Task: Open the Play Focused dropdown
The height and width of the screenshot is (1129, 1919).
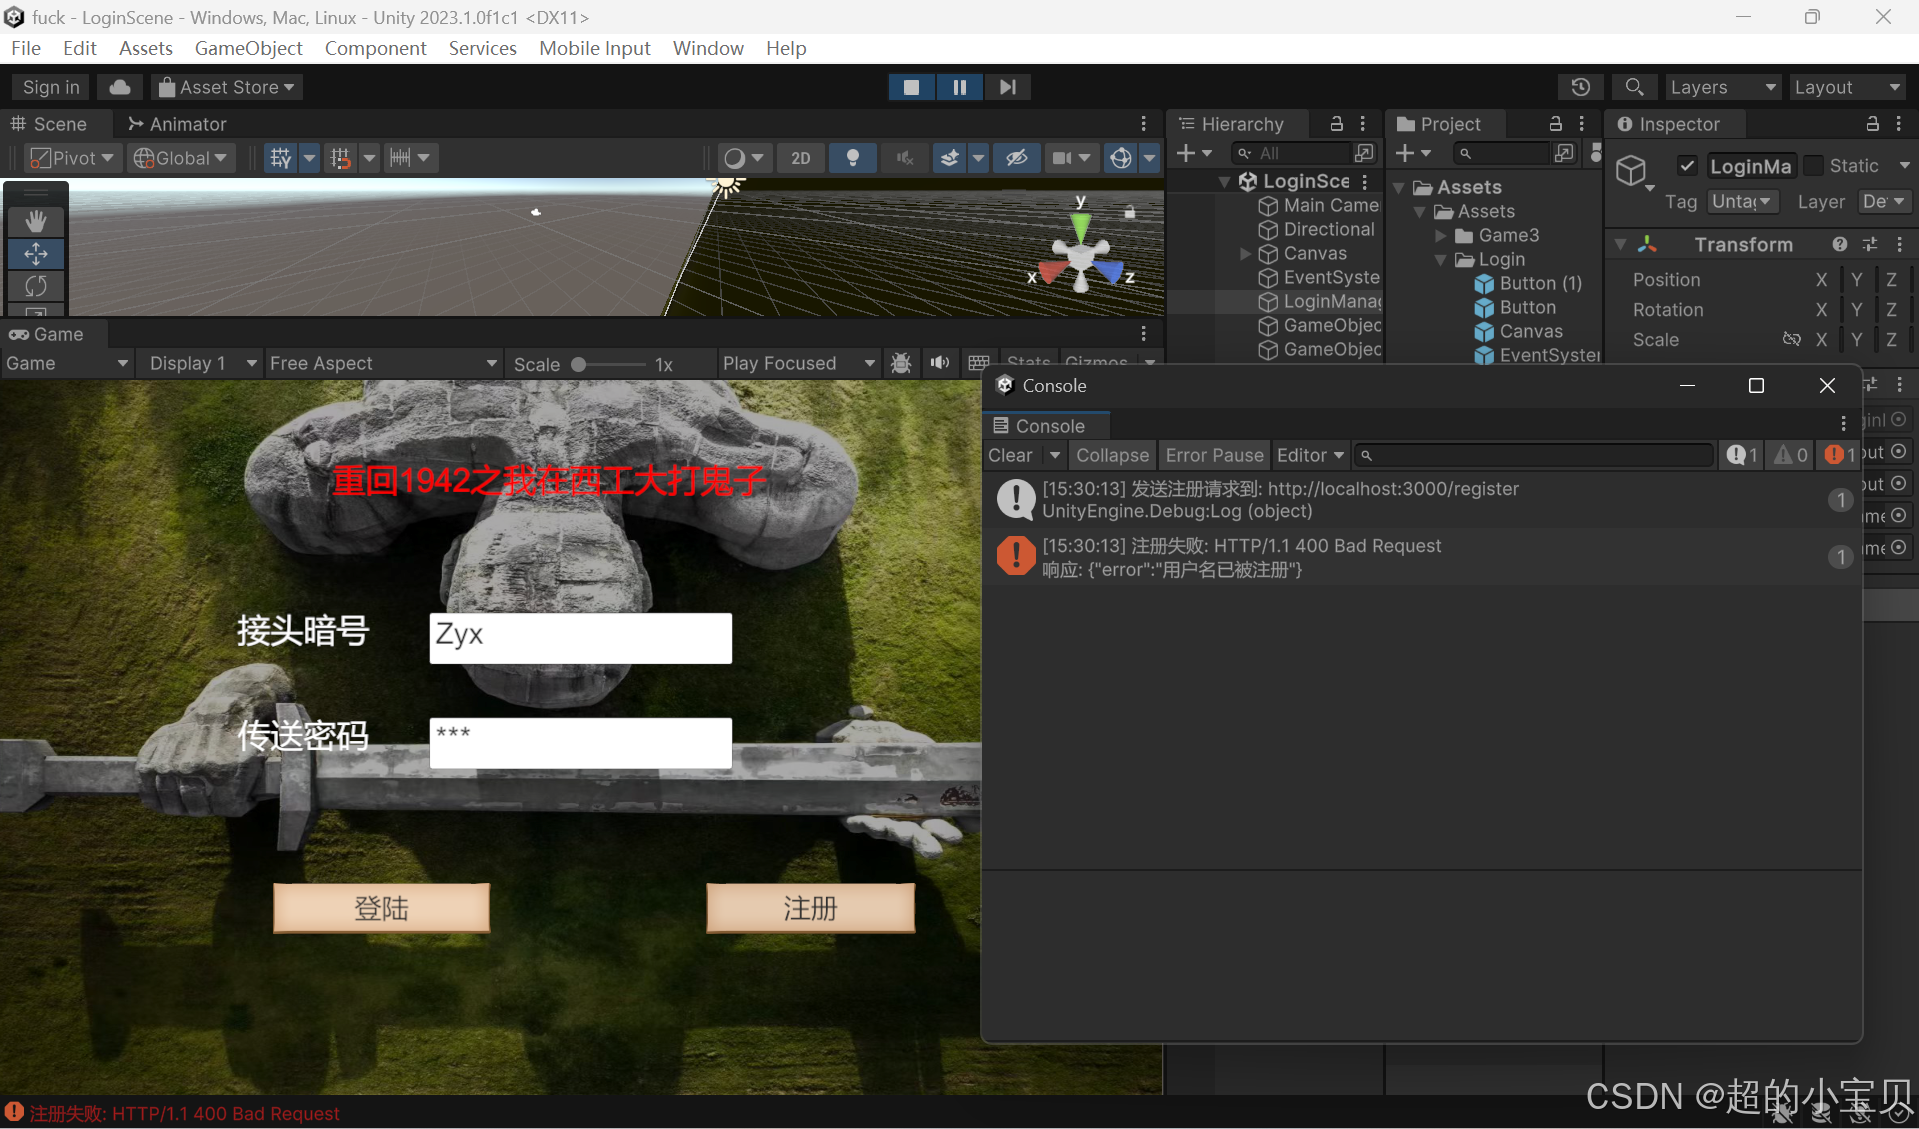Action: point(798,363)
